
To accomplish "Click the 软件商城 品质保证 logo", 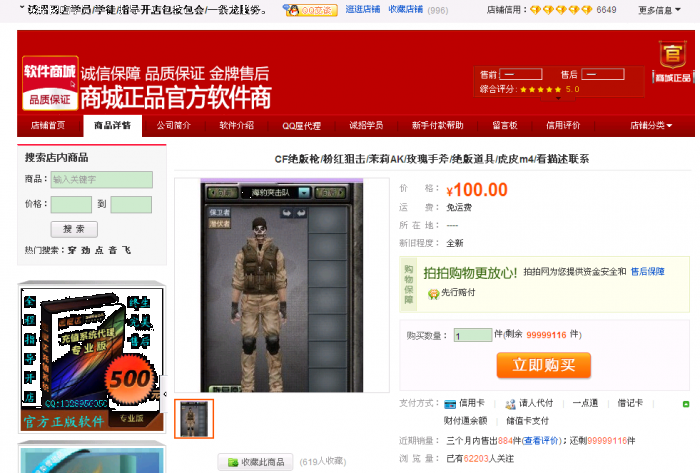I will tap(50, 83).
